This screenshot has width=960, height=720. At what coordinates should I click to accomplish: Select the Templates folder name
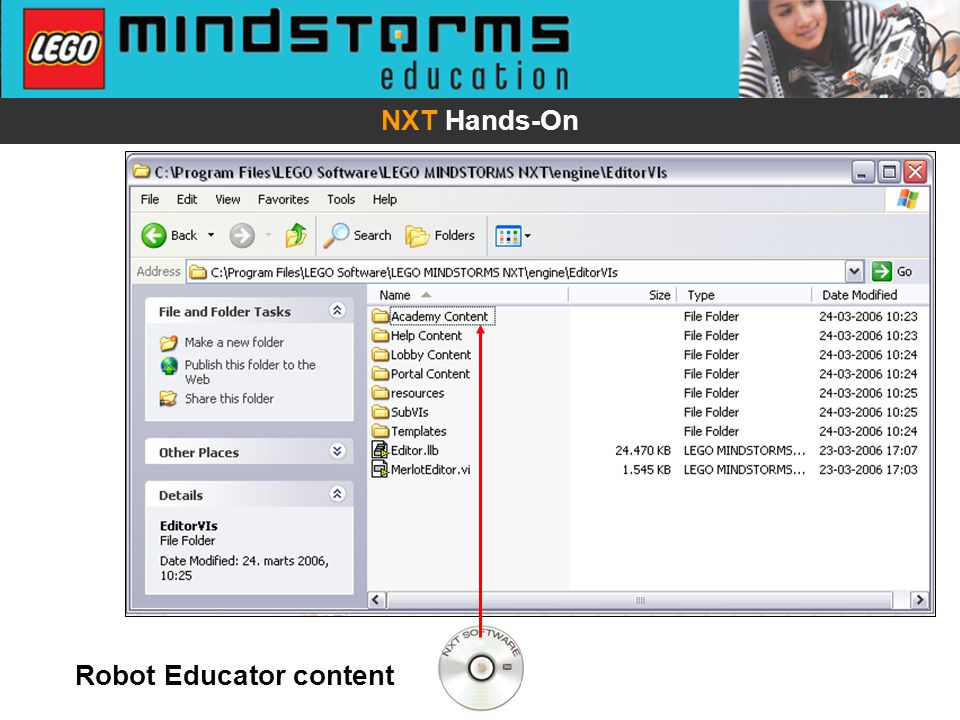coord(418,431)
